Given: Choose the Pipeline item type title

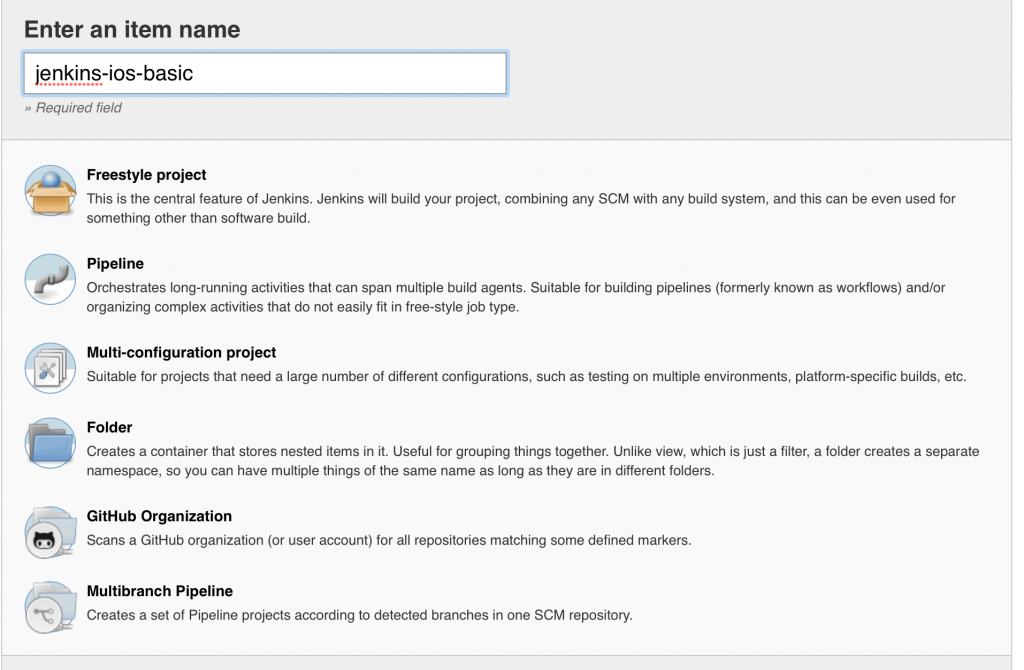Looking at the screenshot, I should (115, 264).
